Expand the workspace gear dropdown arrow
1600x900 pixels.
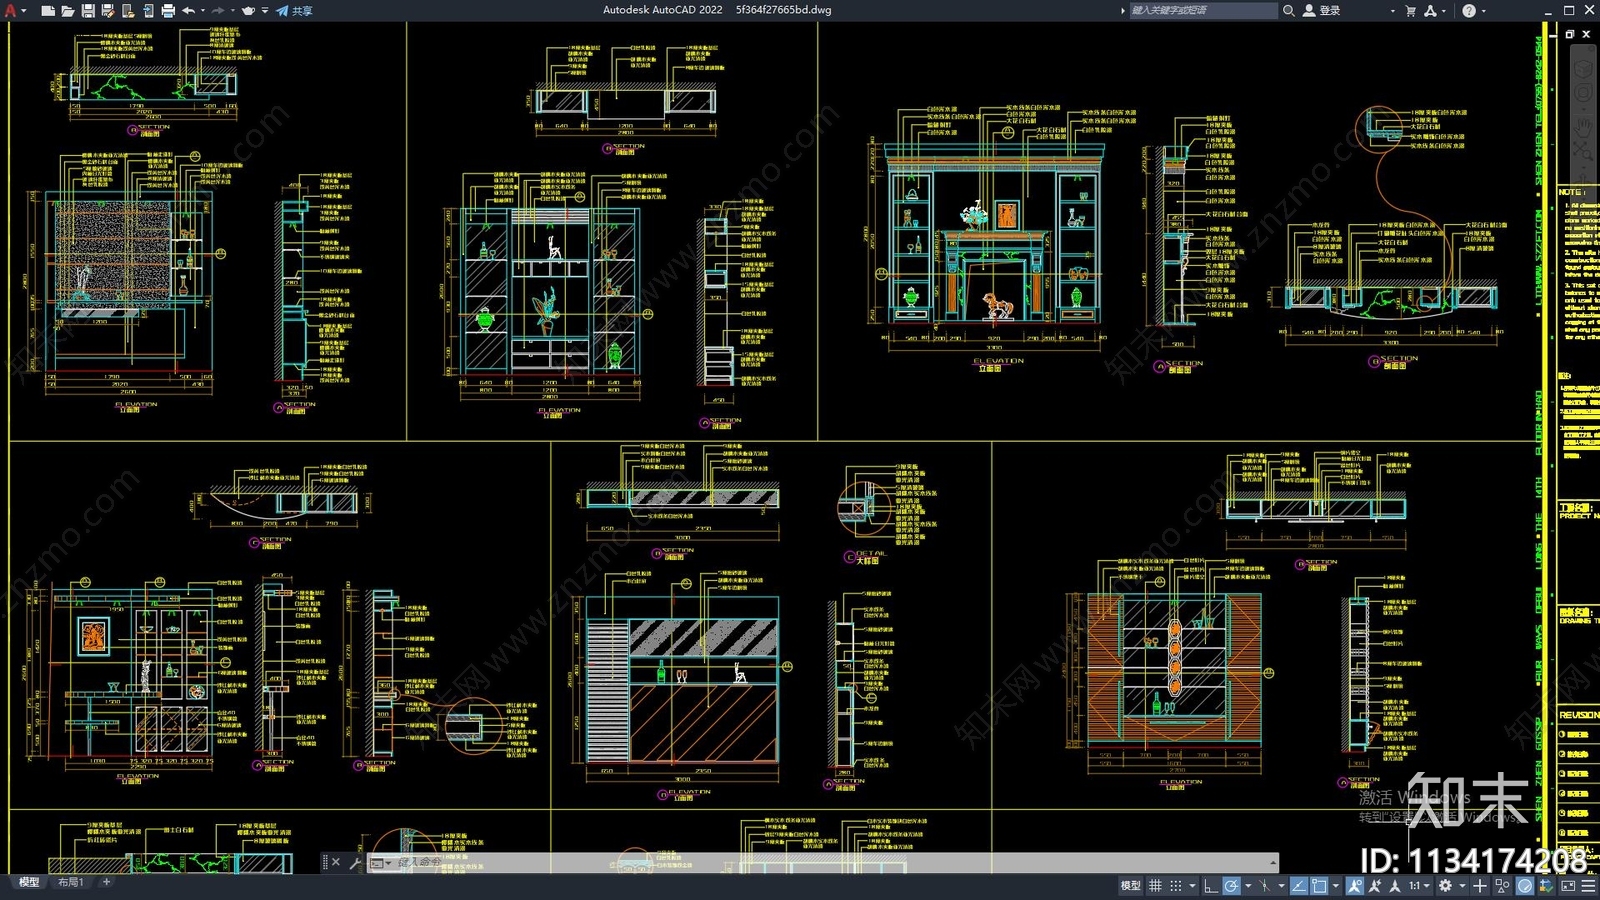pyautogui.click(x=1462, y=885)
